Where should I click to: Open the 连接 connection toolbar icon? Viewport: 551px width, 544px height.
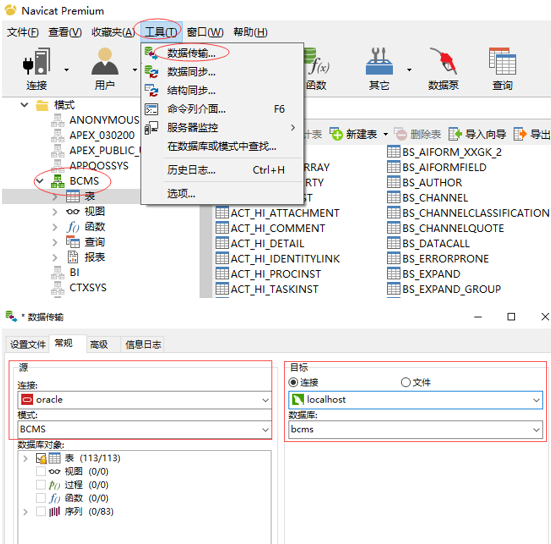(x=37, y=61)
